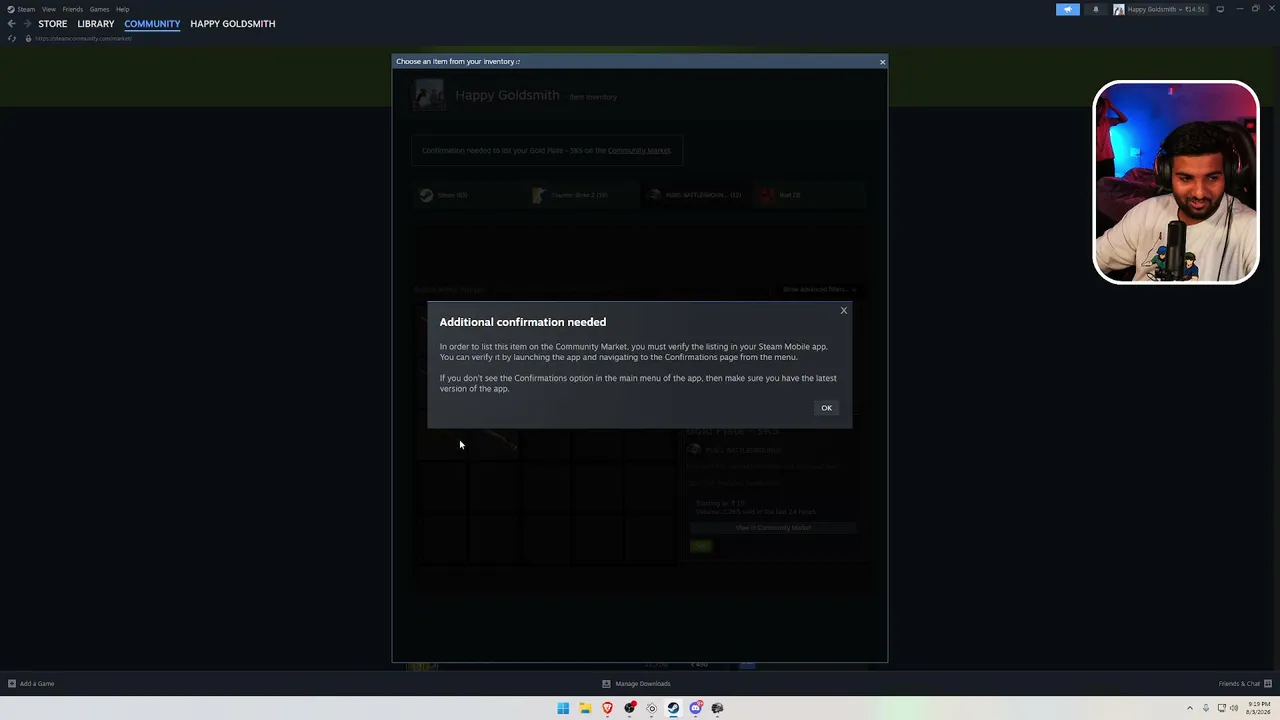1280x720 pixels.
Task: Open the Choose an item from inventory link
Action: (458, 62)
